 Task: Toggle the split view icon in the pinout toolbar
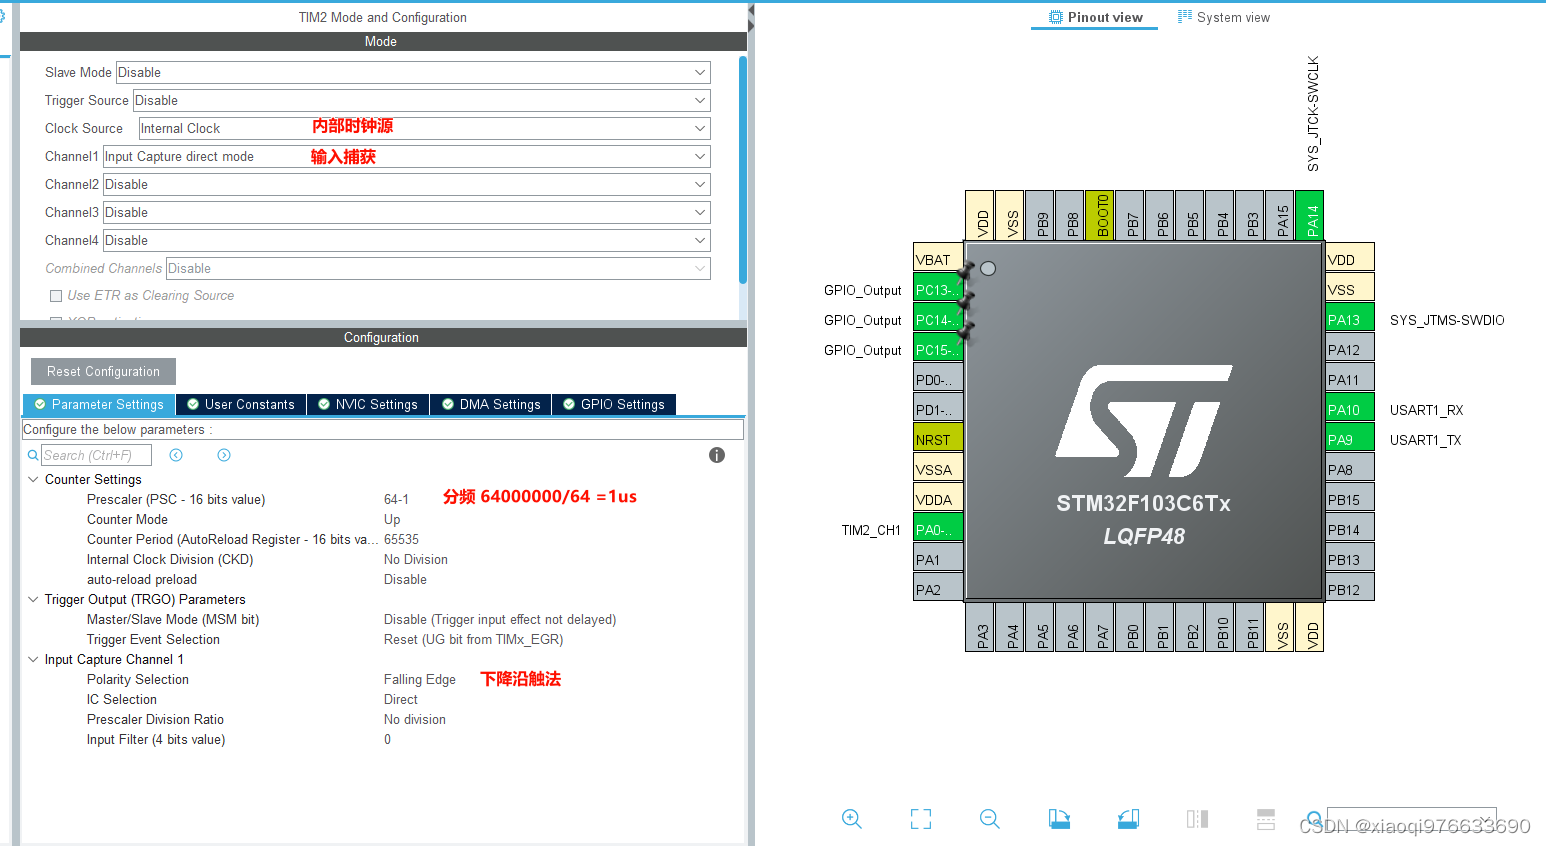pos(1197,819)
